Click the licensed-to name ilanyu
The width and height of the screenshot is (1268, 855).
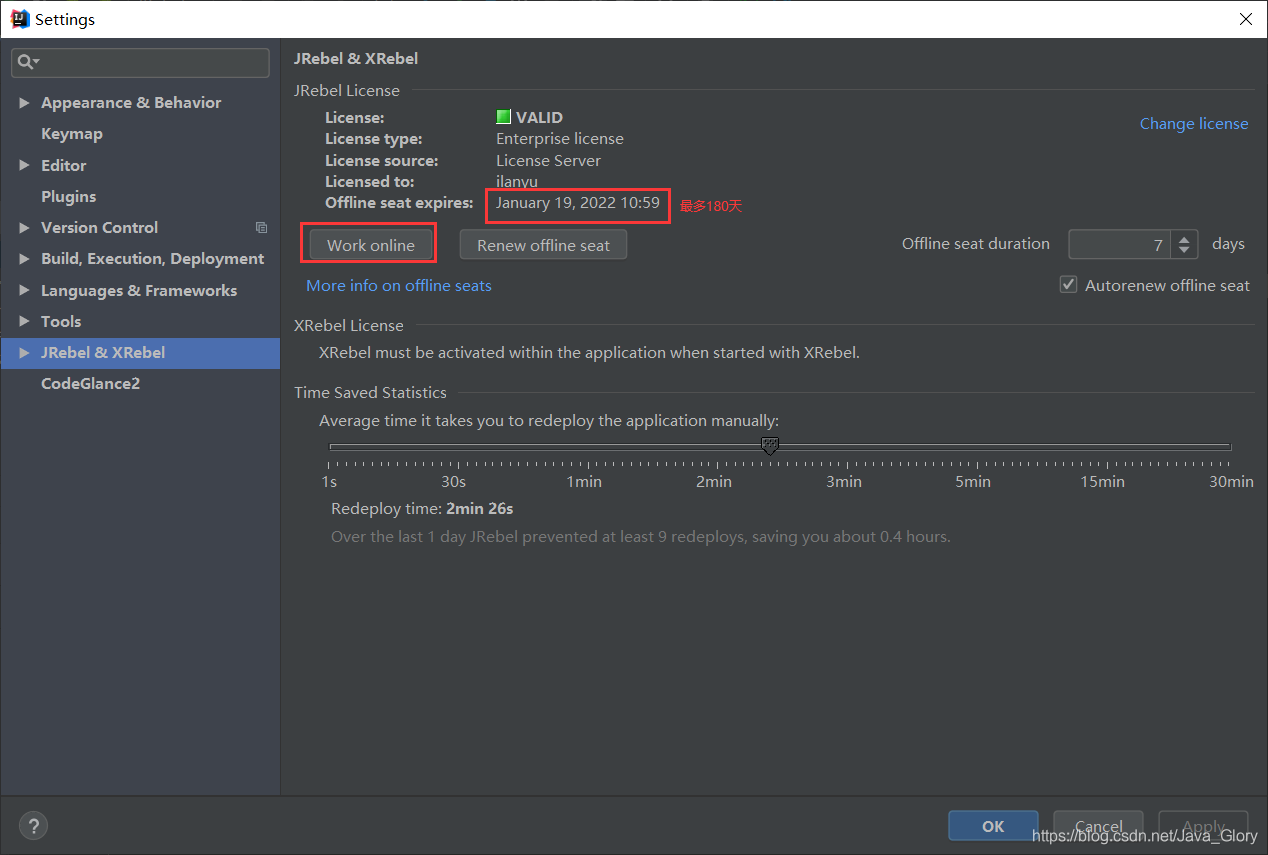[517, 182]
